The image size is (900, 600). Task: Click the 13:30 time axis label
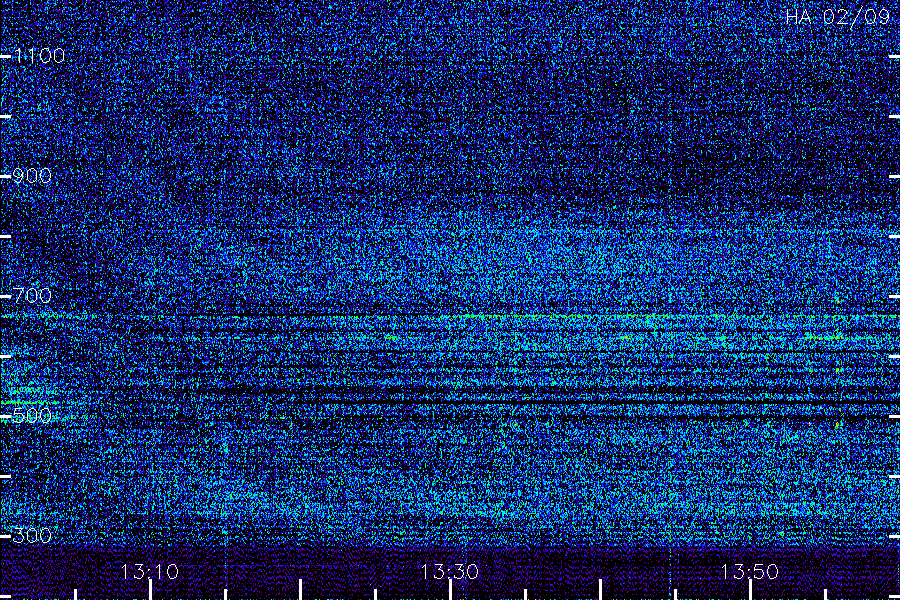pos(450,572)
